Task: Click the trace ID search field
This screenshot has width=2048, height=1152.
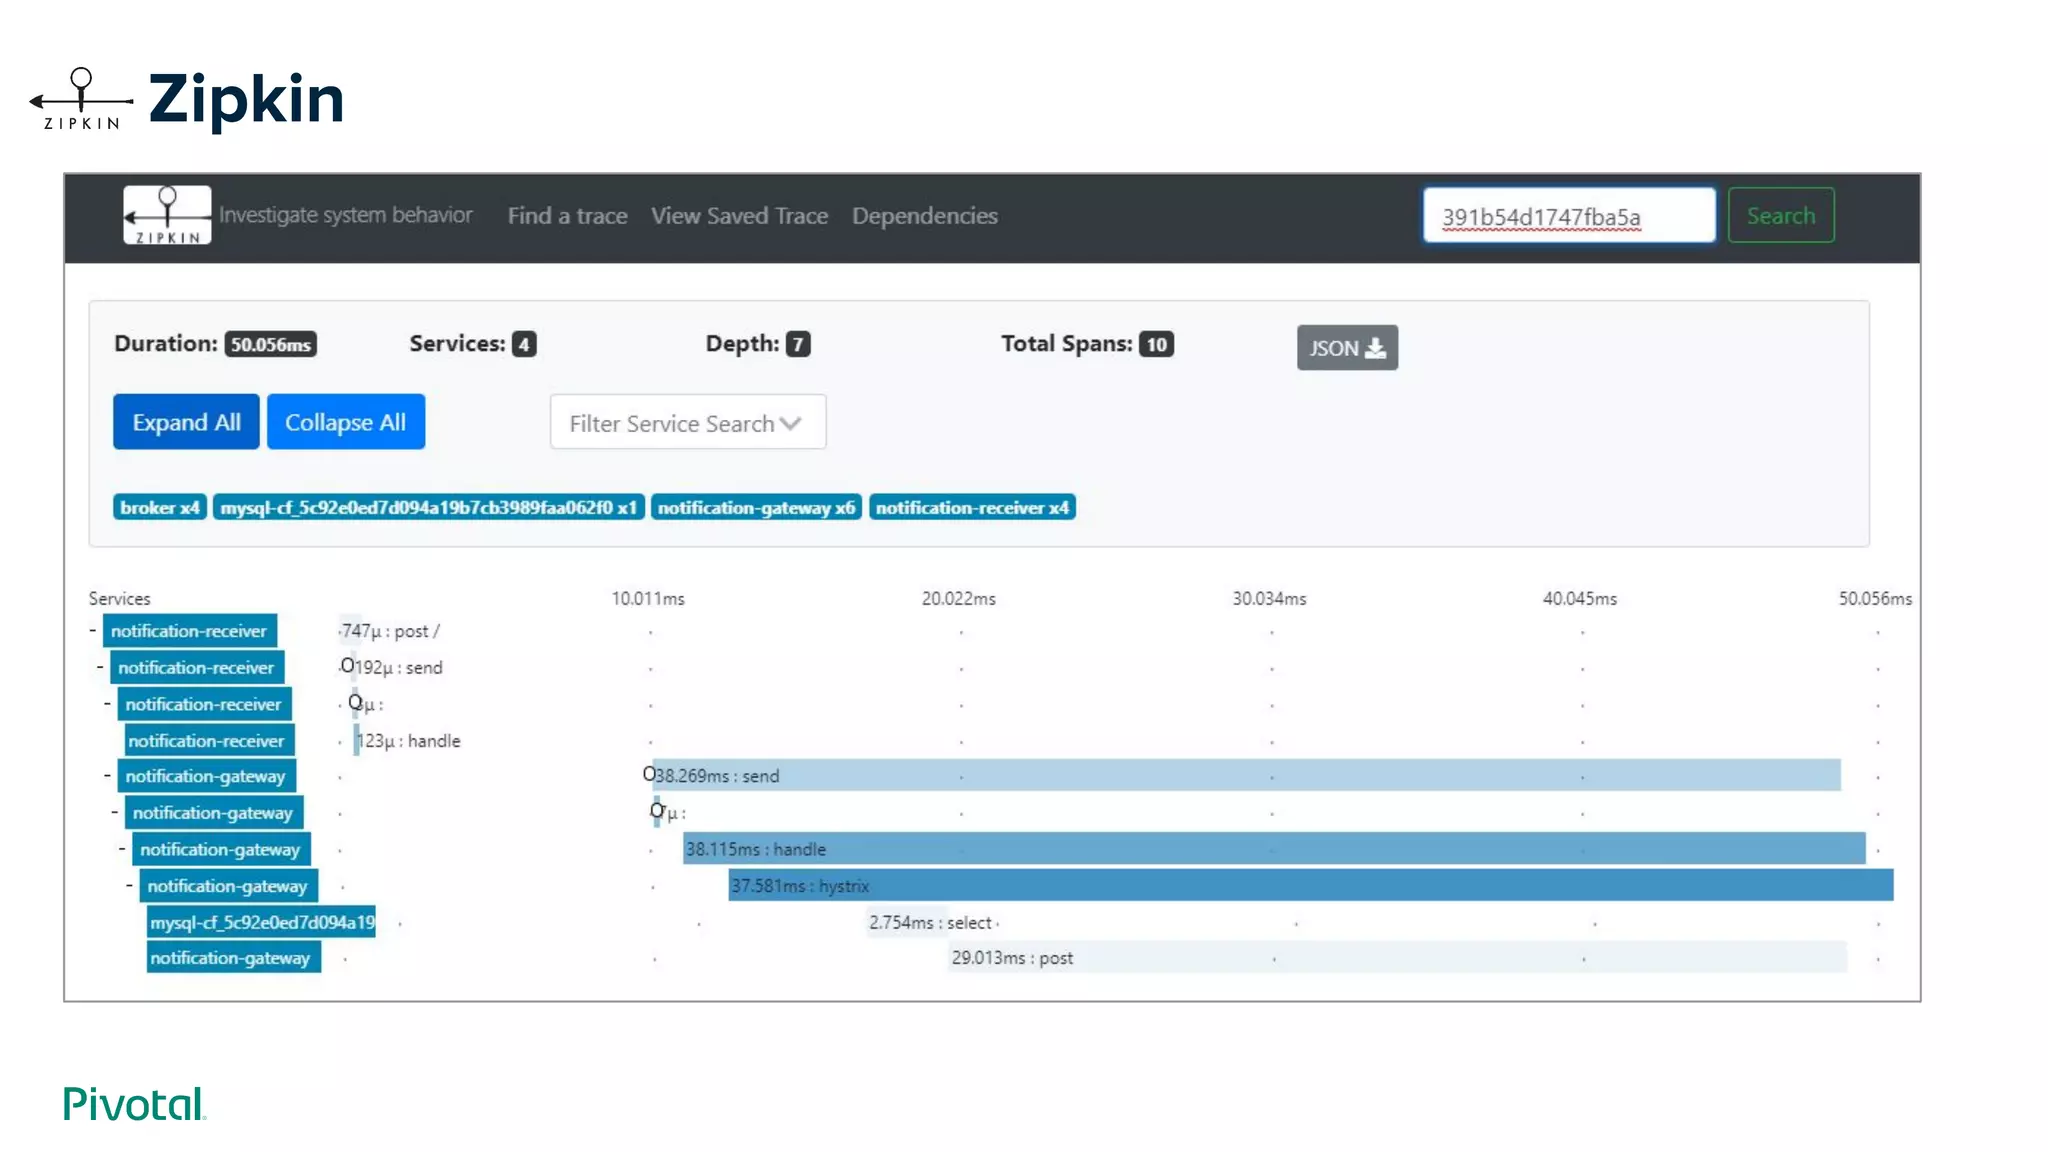Action: click(1568, 216)
